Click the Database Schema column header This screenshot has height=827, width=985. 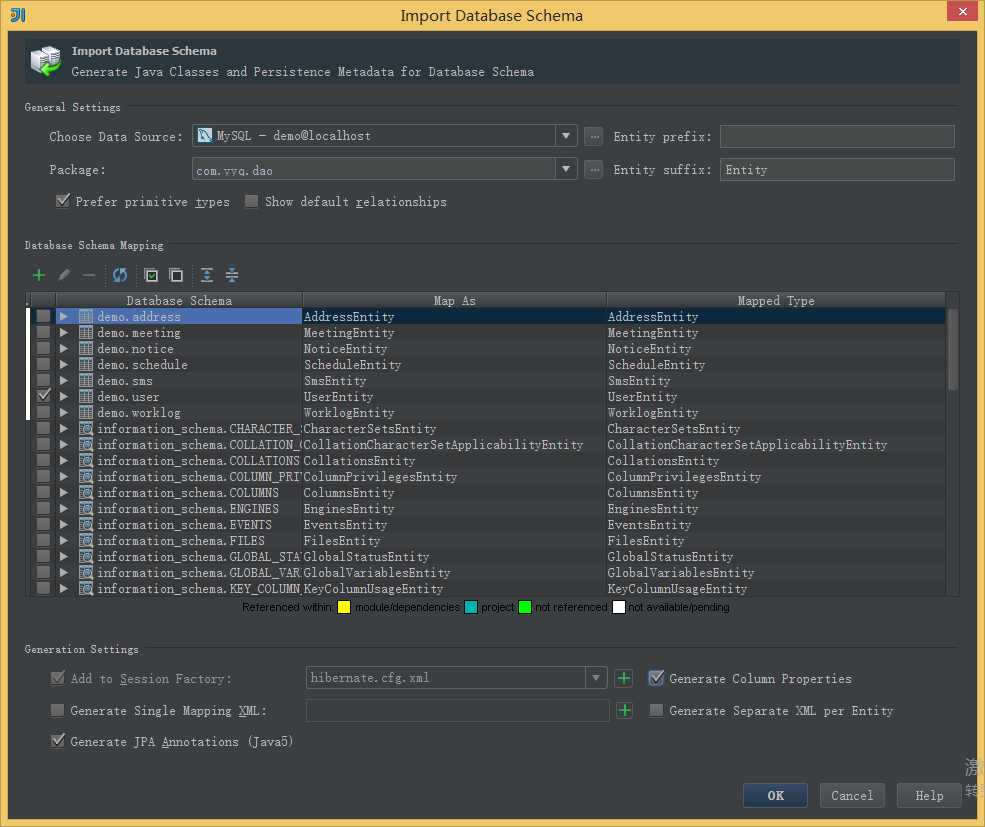179,300
